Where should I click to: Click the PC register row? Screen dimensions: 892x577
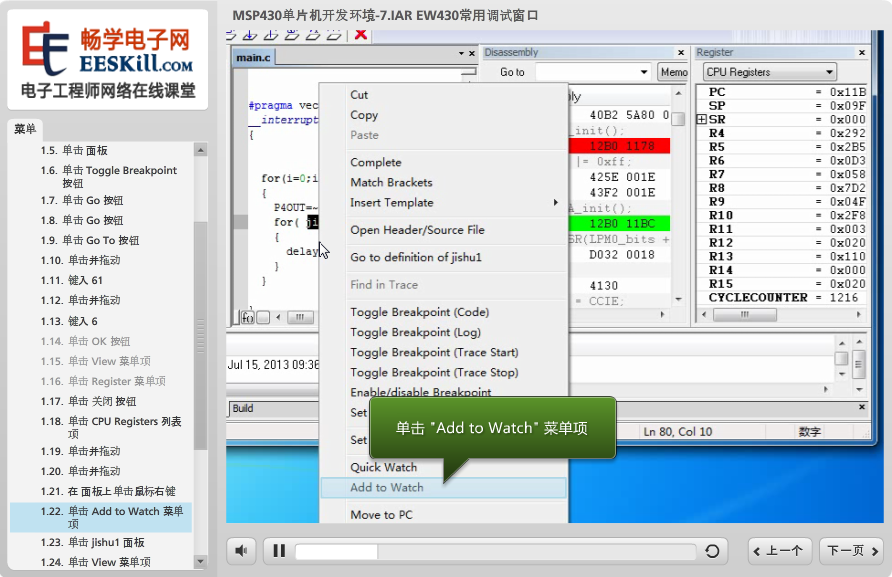[x=782, y=92]
